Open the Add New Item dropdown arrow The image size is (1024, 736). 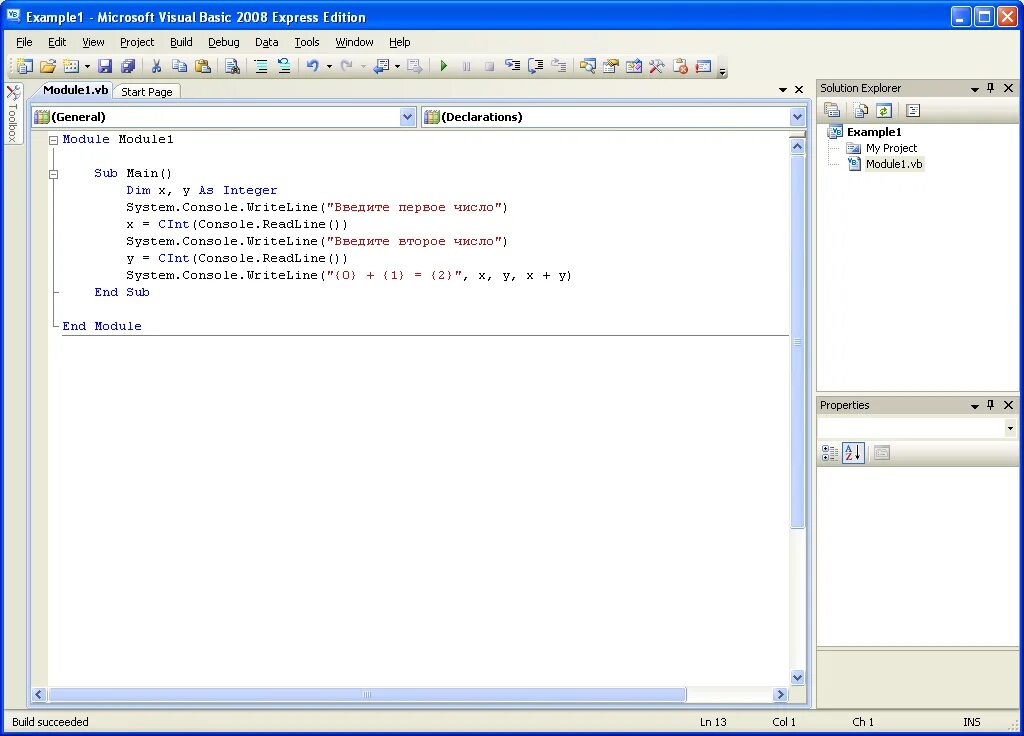pos(87,66)
